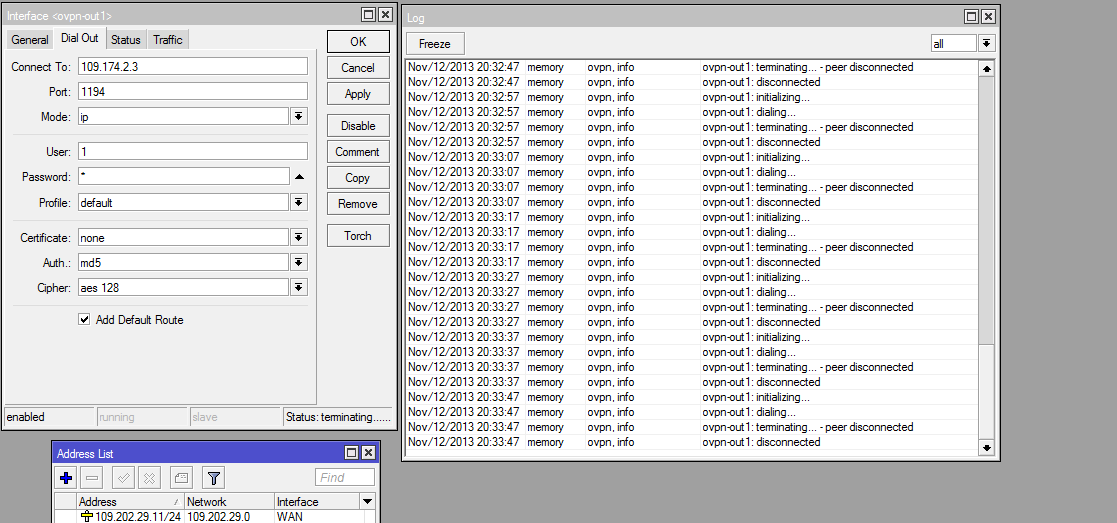Click the Log scrollbar down arrow
Viewport: 1117px width, 523px height.
987,447
